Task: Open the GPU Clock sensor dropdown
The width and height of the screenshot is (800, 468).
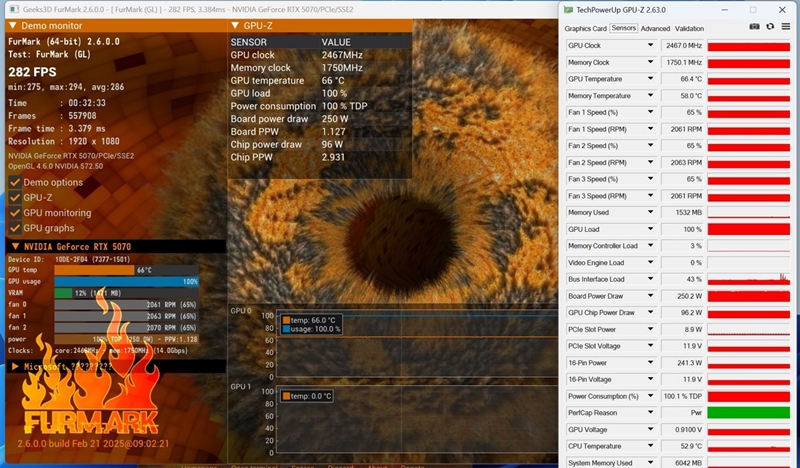Action: pyautogui.click(x=650, y=45)
